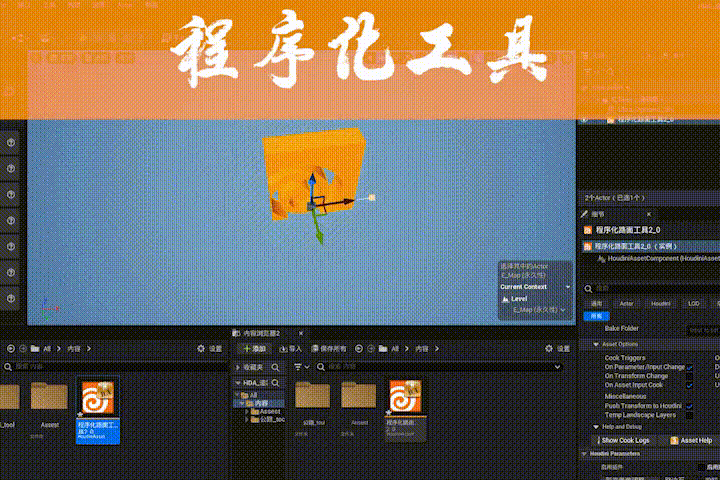
Task: Click Show Cook Logs button
Action: tap(624, 440)
